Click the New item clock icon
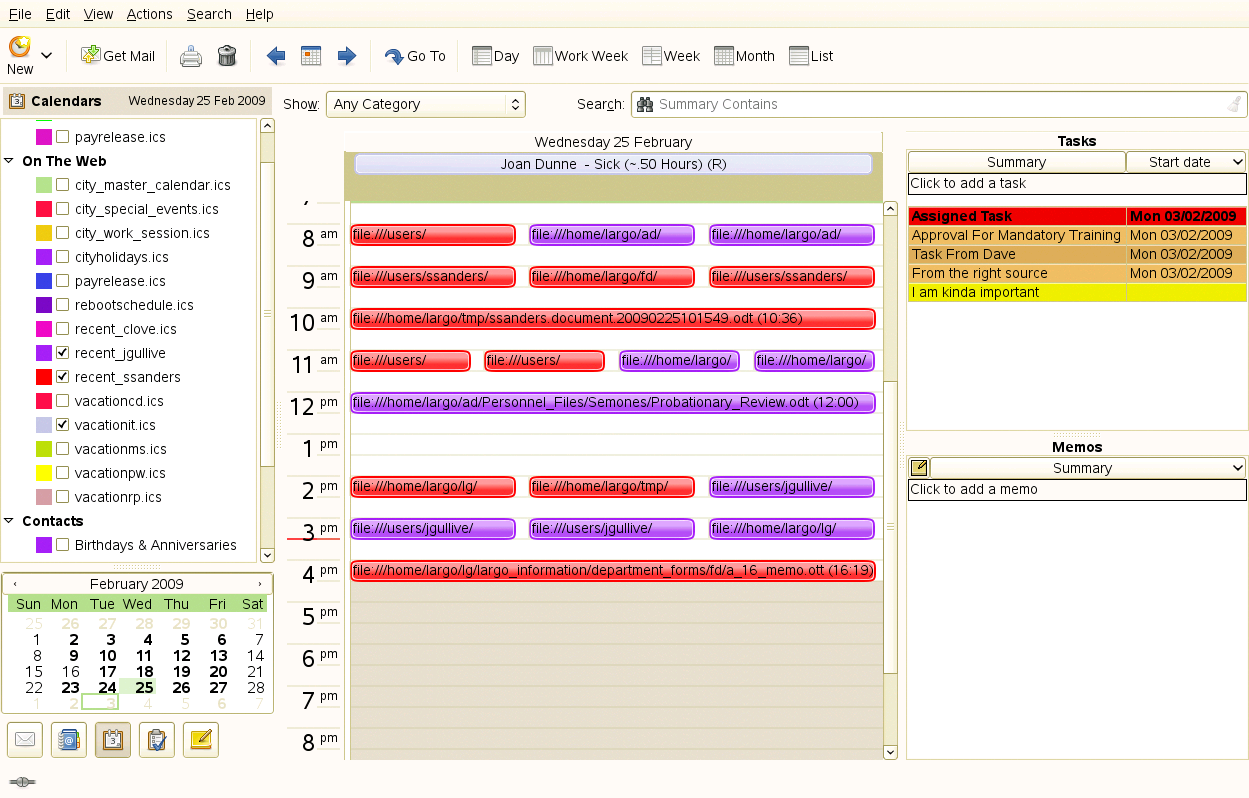 pyautogui.click(x=19, y=46)
